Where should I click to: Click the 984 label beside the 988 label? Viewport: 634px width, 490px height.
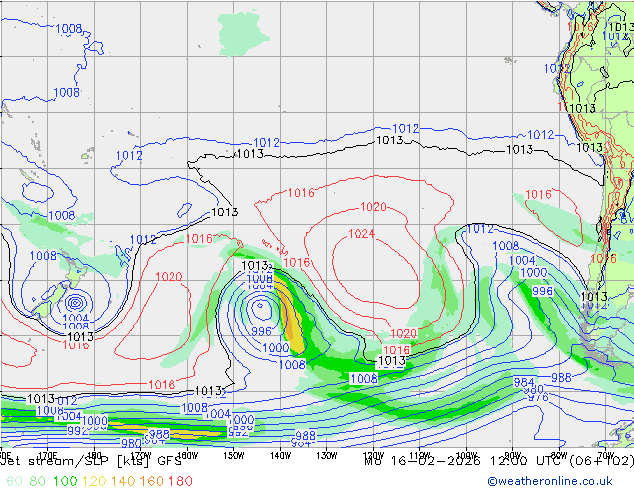click(524, 382)
